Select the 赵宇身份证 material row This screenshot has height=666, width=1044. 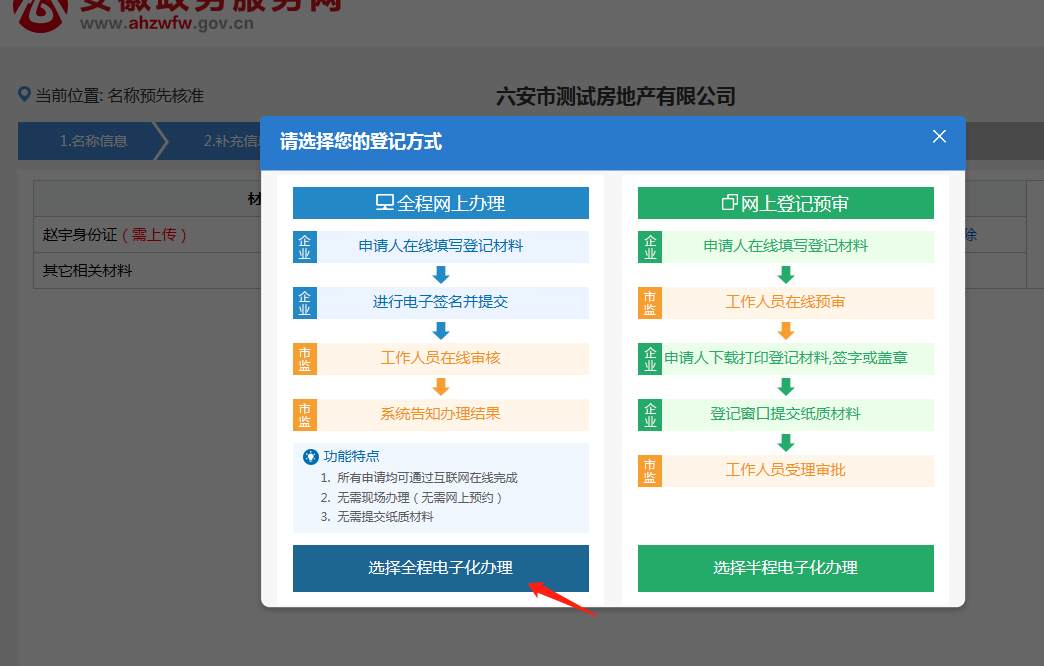[x=114, y=235]
